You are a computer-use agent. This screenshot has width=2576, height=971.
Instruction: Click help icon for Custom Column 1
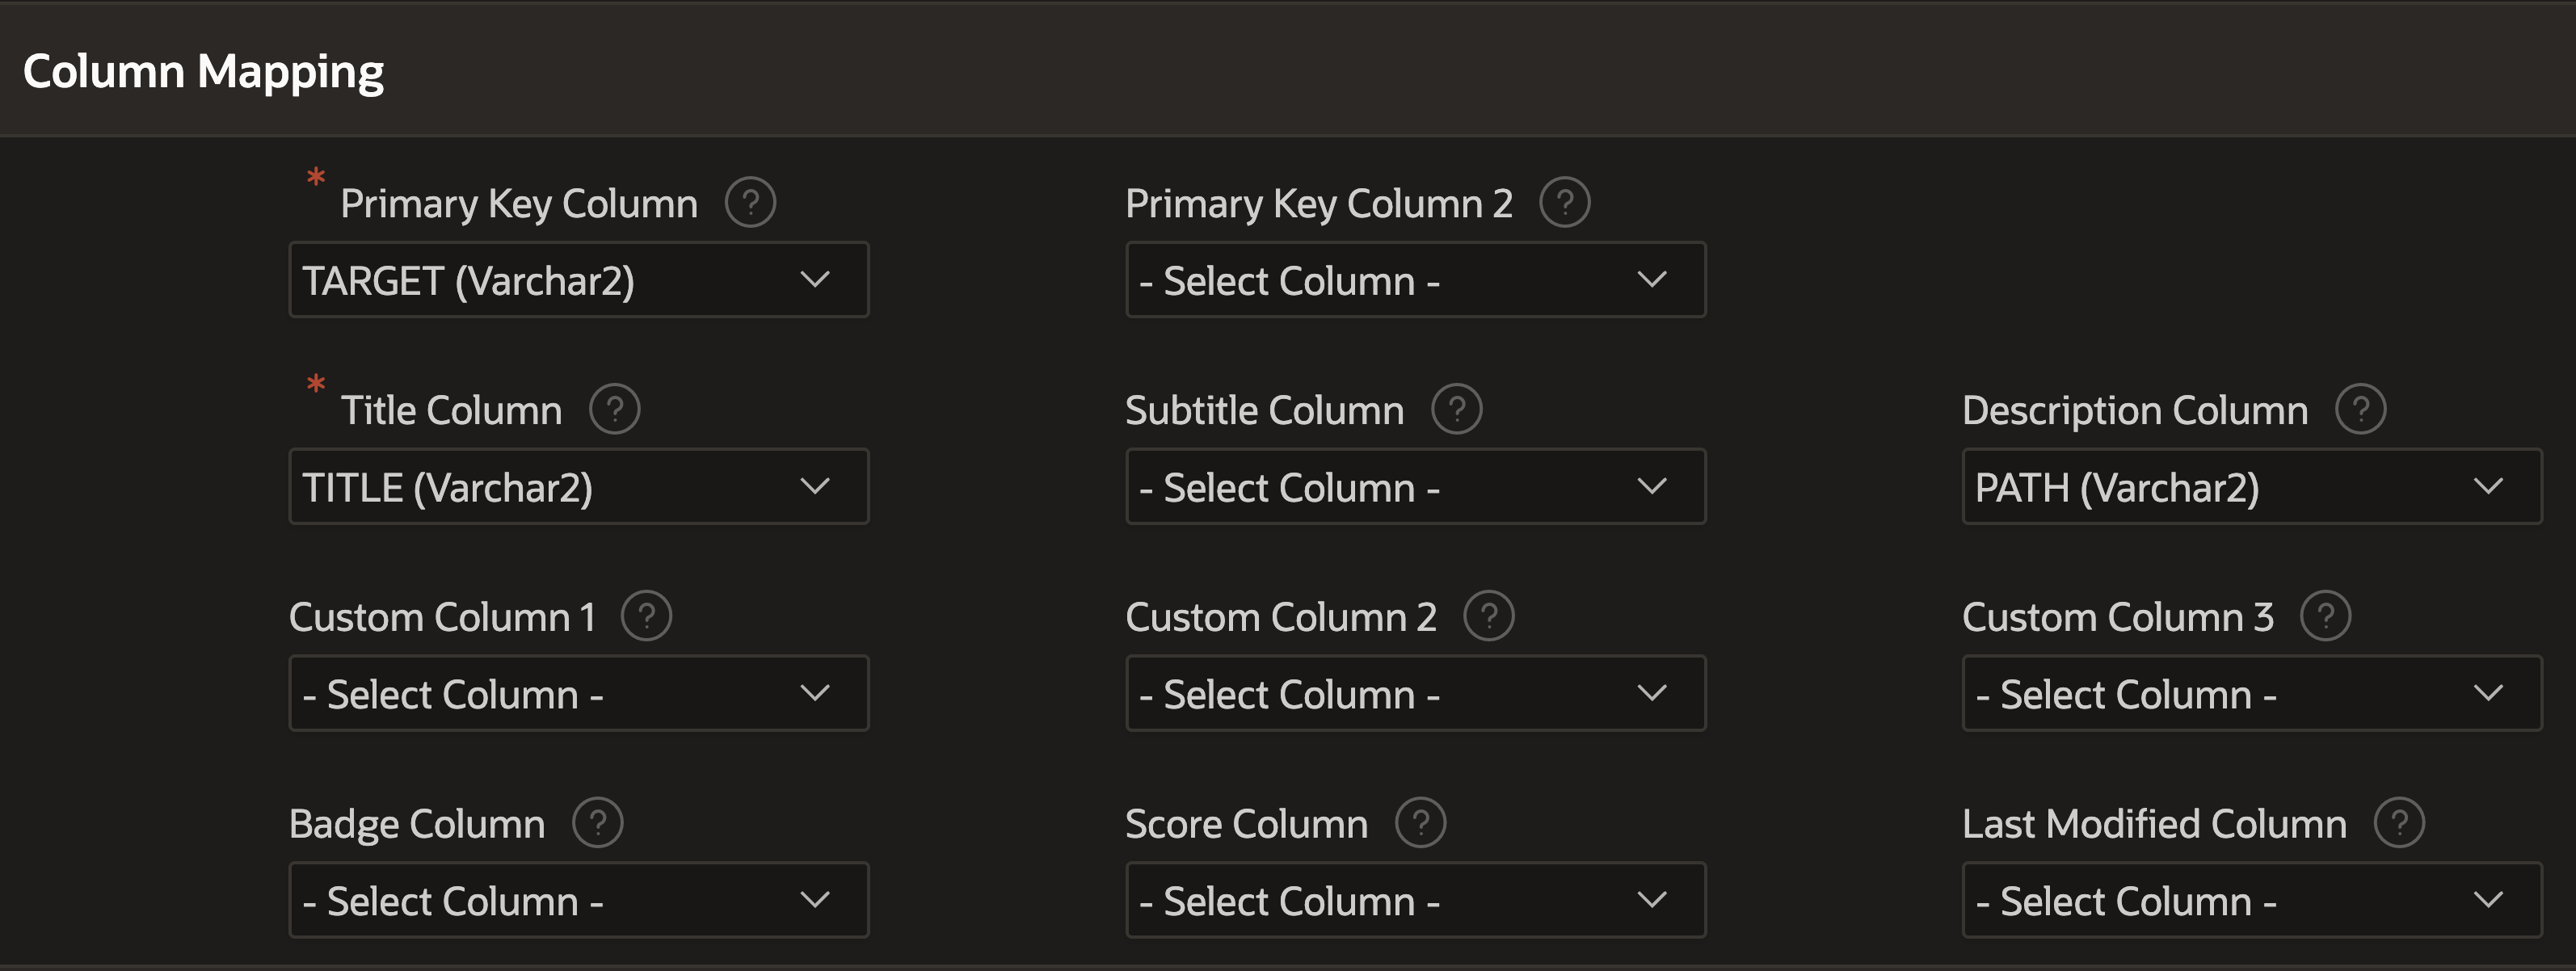pos(647,617)
